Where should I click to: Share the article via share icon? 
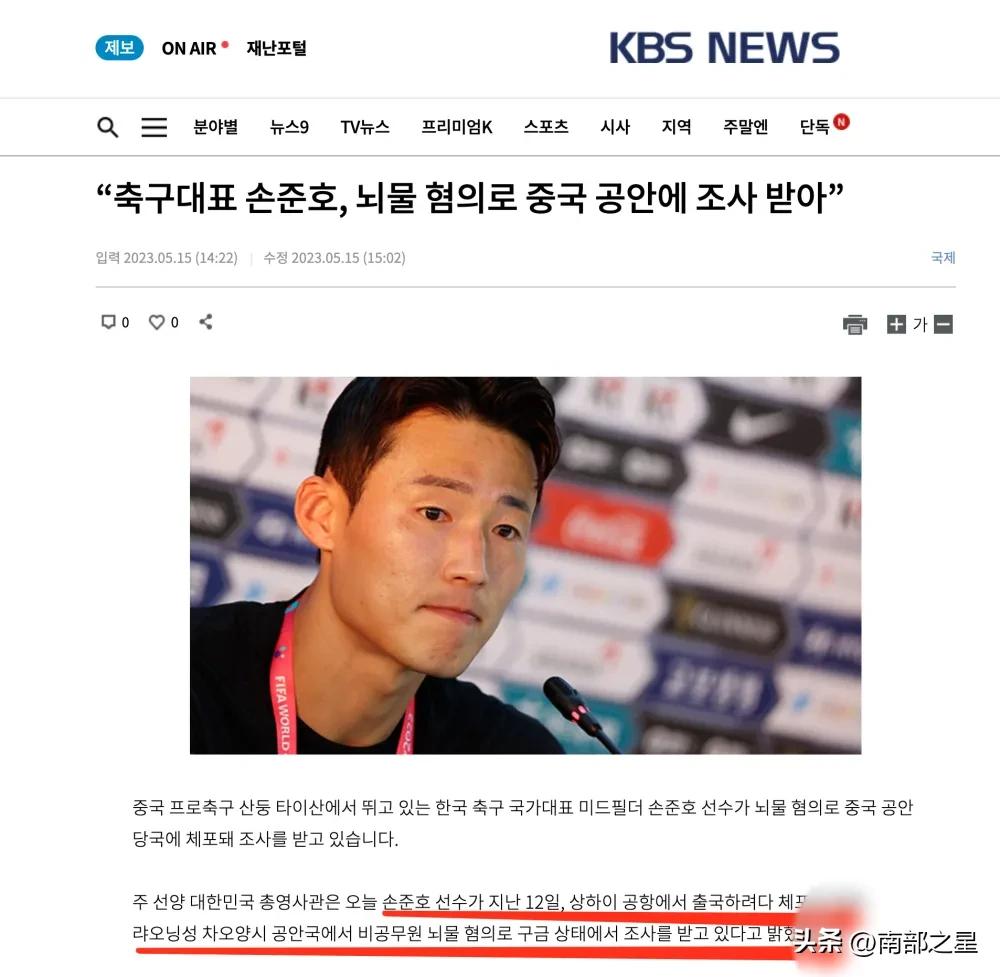tap(205, 322)
